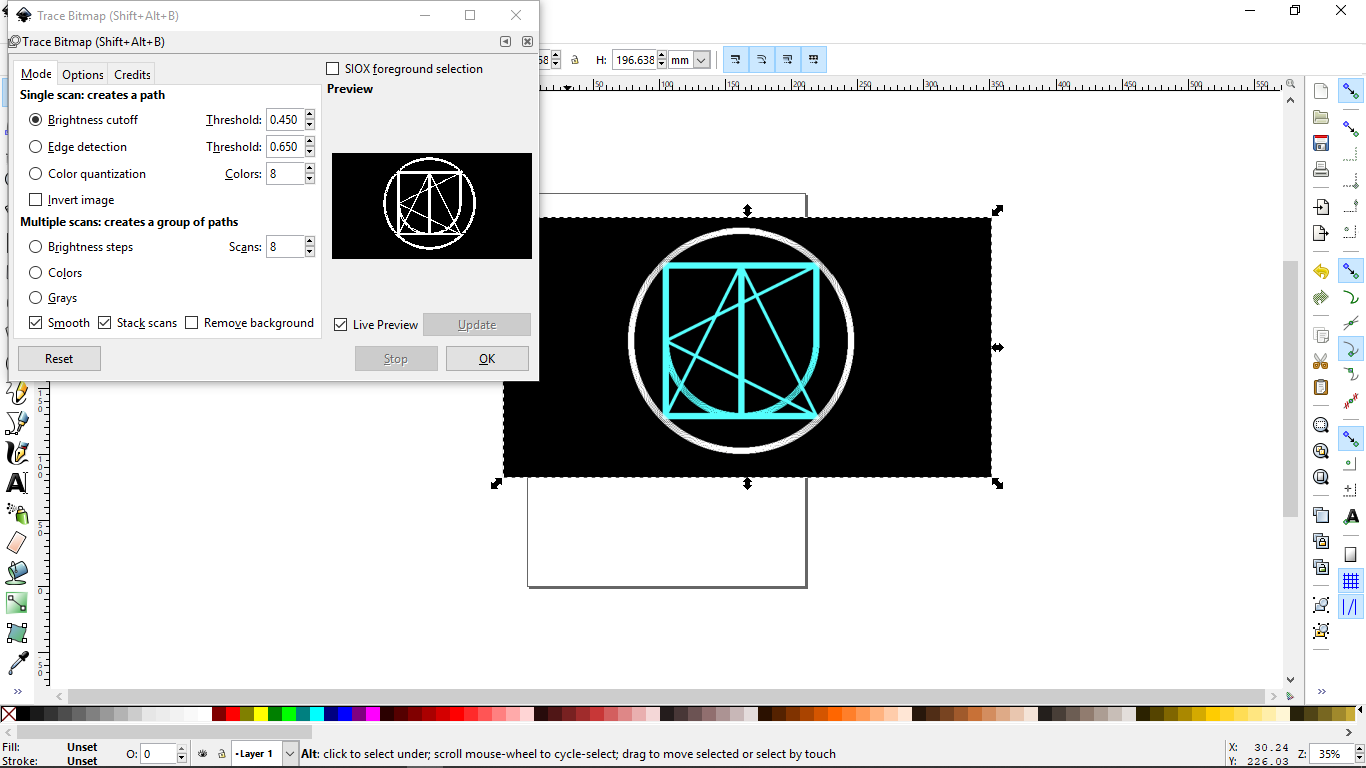The image size is (1366, 768).
Task: Click the canvas vertical scrollbar
Action: tap(1291, 388)
